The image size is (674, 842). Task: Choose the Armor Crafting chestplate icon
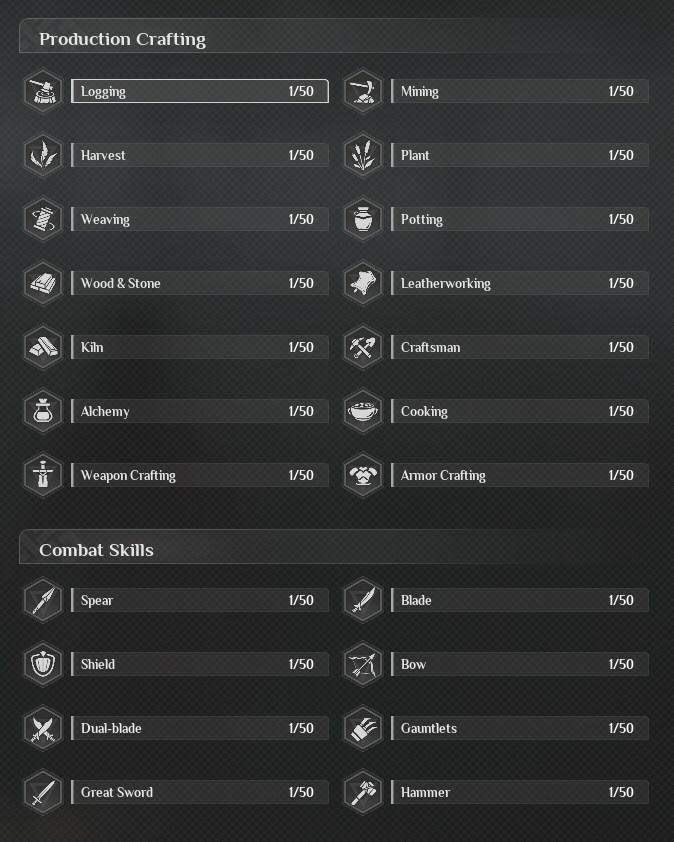[x=363, y=475]
